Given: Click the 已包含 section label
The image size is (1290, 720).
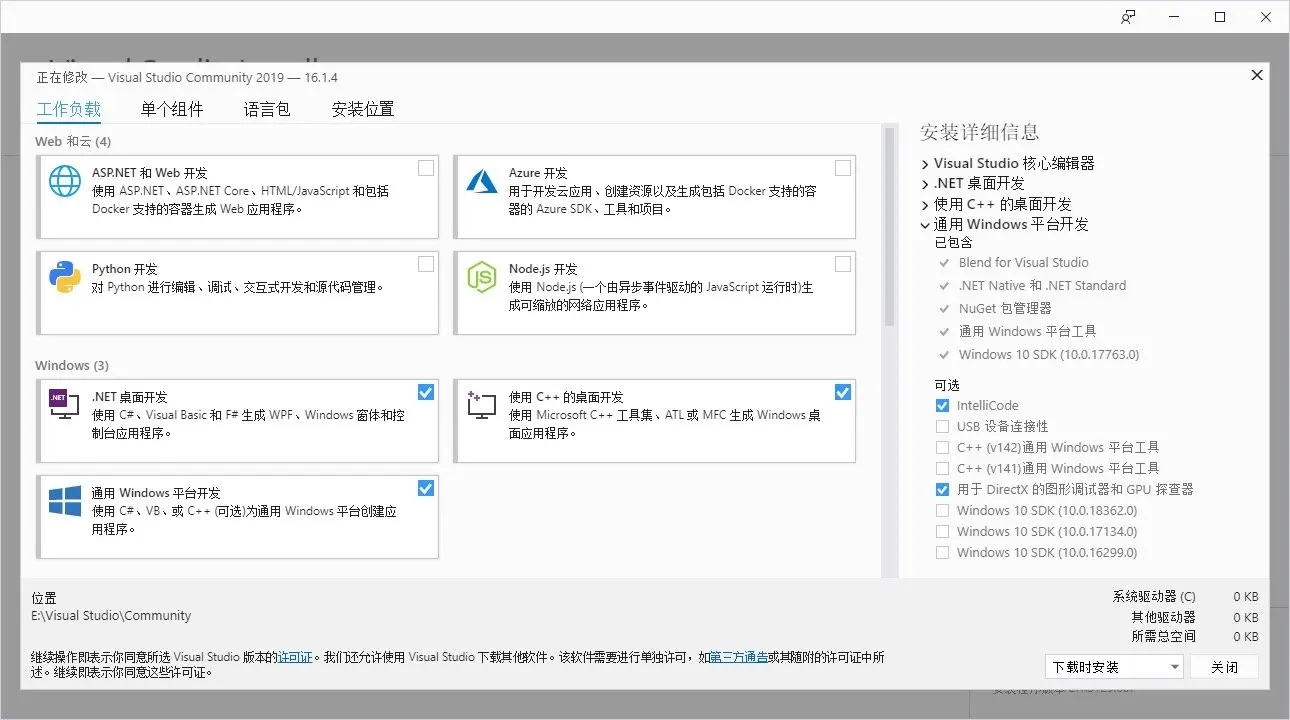Looking at the screenshot, I should [x=953, y=242].
